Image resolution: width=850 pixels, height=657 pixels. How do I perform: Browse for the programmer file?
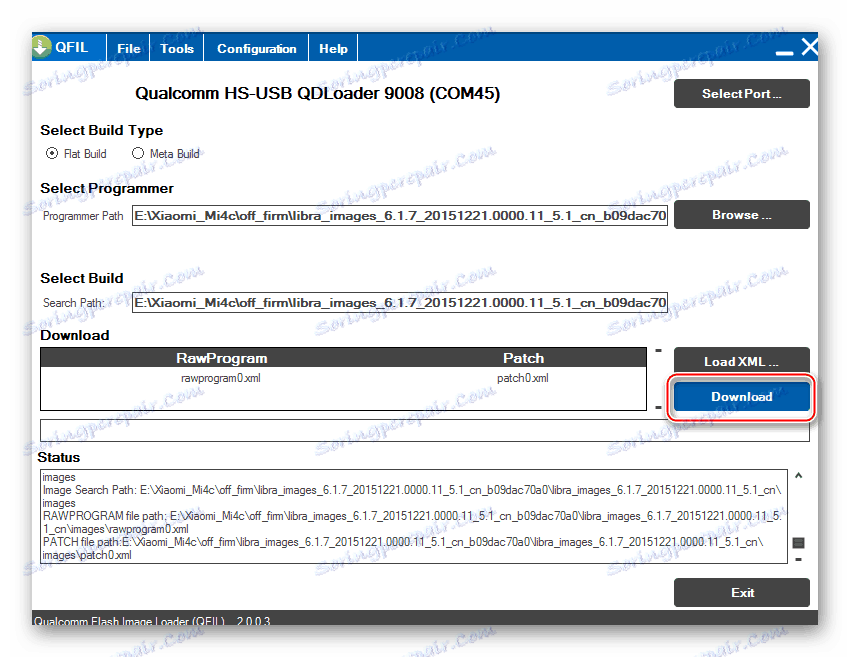coord(742,215)
